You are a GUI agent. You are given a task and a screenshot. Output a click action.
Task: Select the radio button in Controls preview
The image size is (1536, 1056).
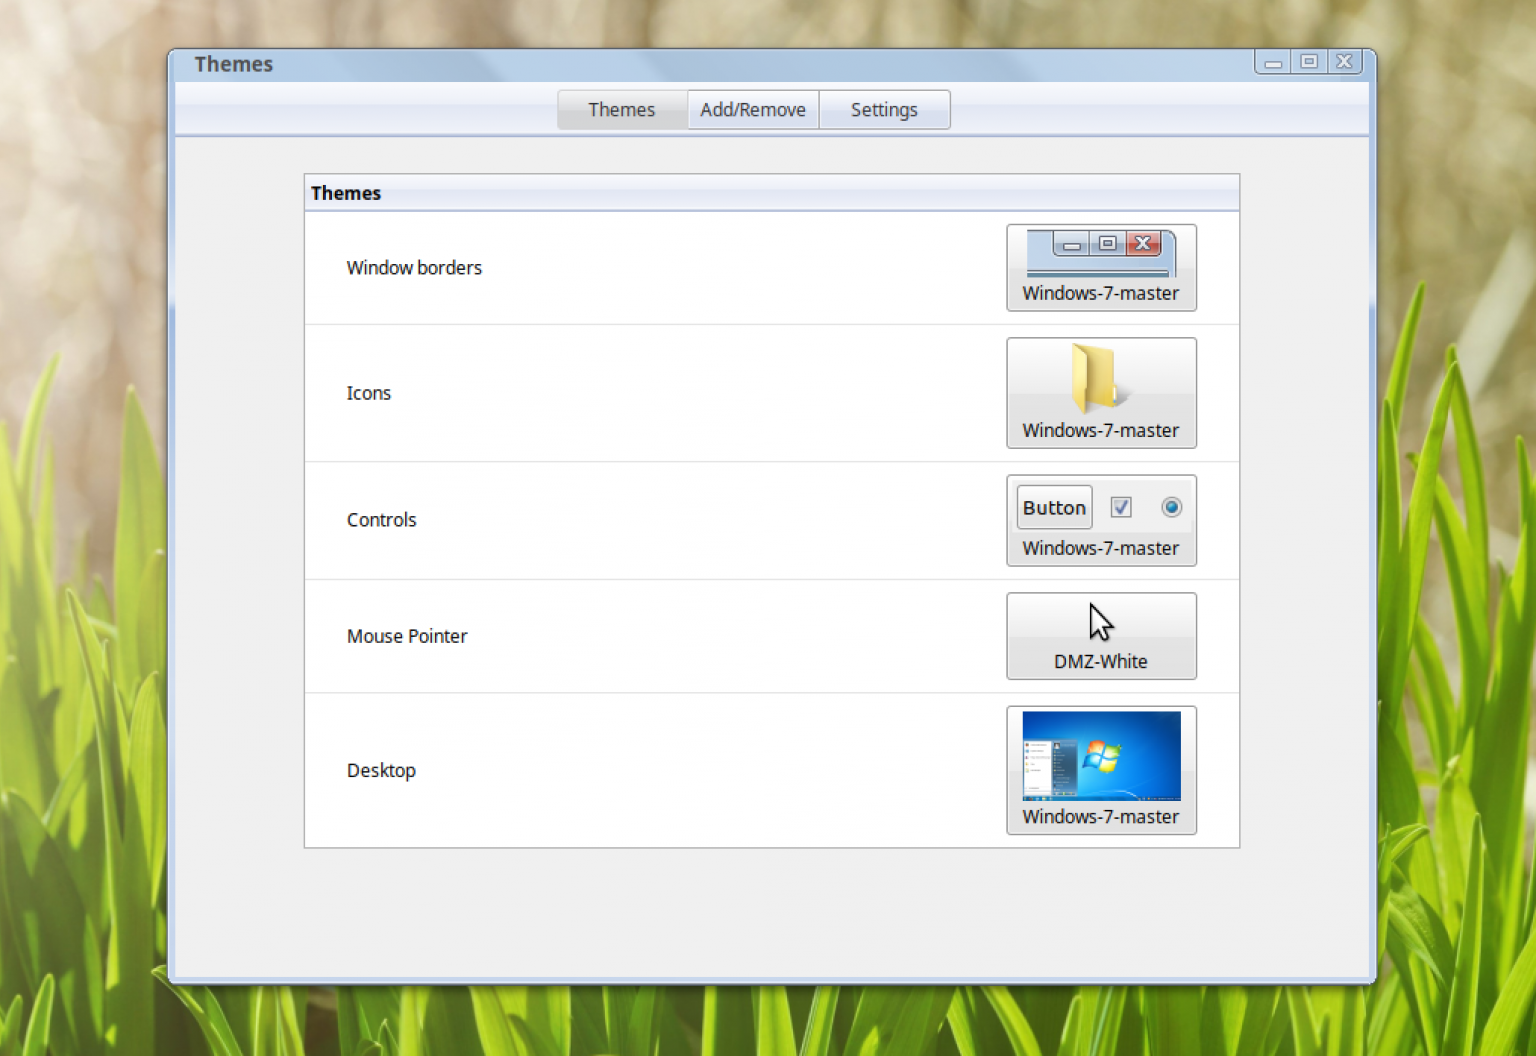pos(1171,507)
